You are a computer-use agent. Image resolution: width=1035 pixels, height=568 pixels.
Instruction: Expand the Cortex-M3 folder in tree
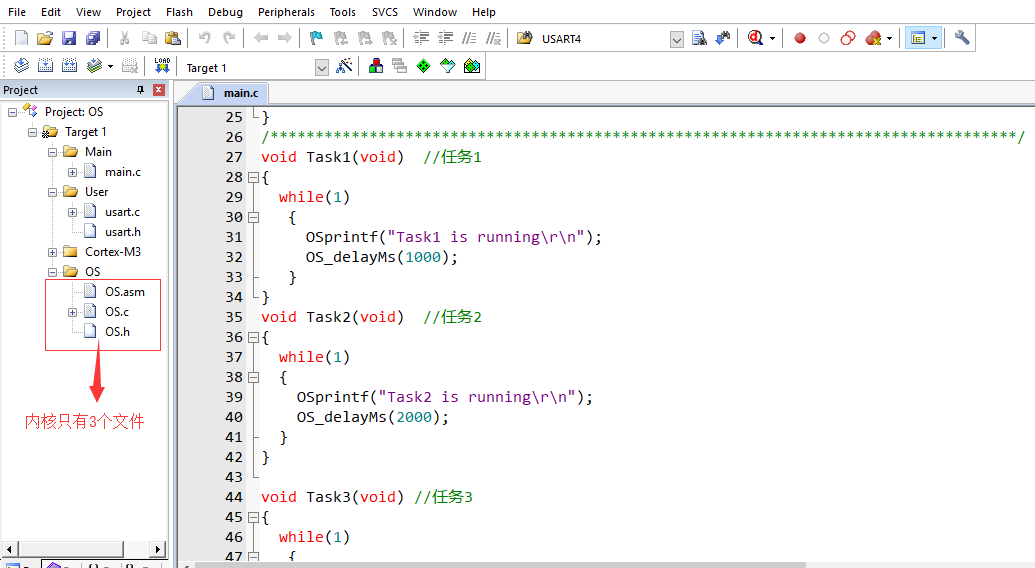pyautogui.click(x=52, y=252)
